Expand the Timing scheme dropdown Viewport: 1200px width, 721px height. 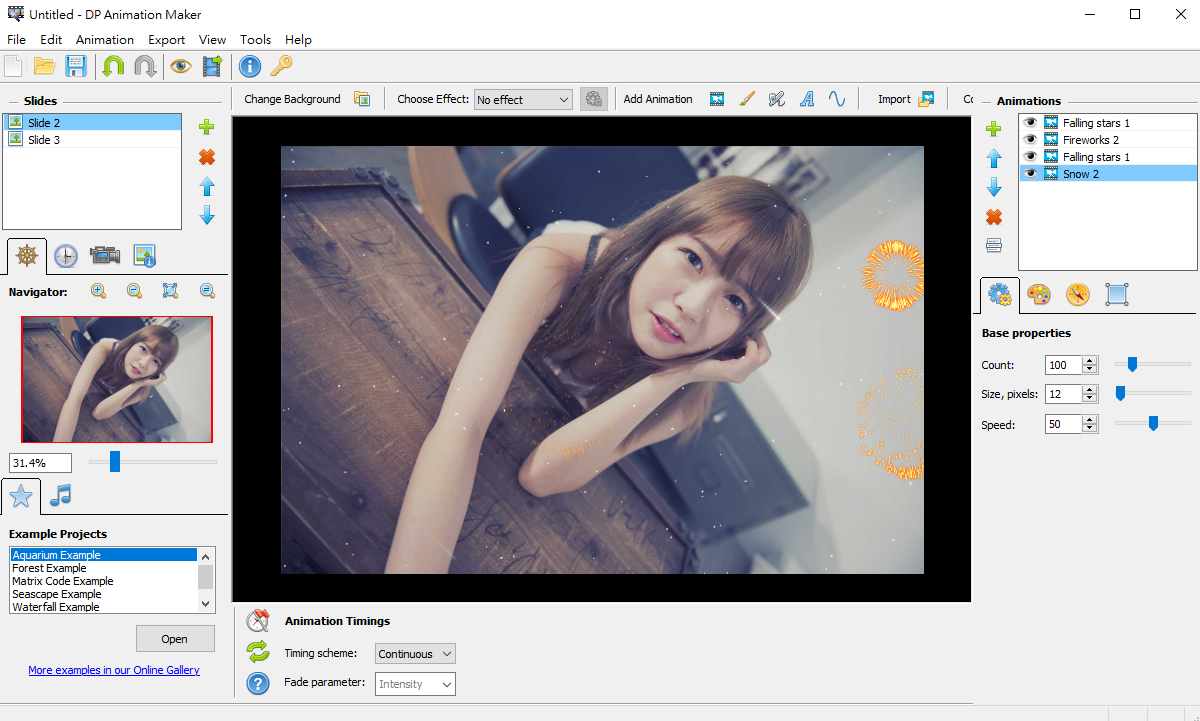click(x=415, y=654)
